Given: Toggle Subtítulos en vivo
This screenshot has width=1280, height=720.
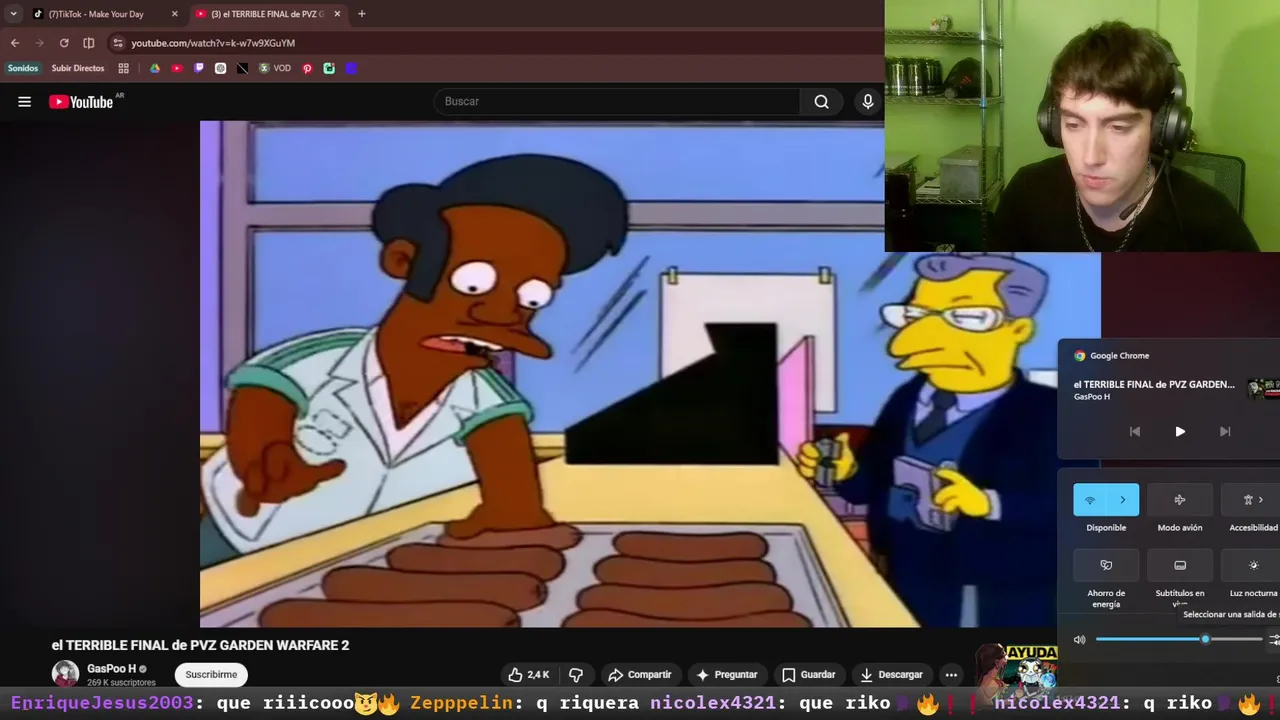Looking at the screenshot, I should pyautogui.click(x=1180, y=565).
